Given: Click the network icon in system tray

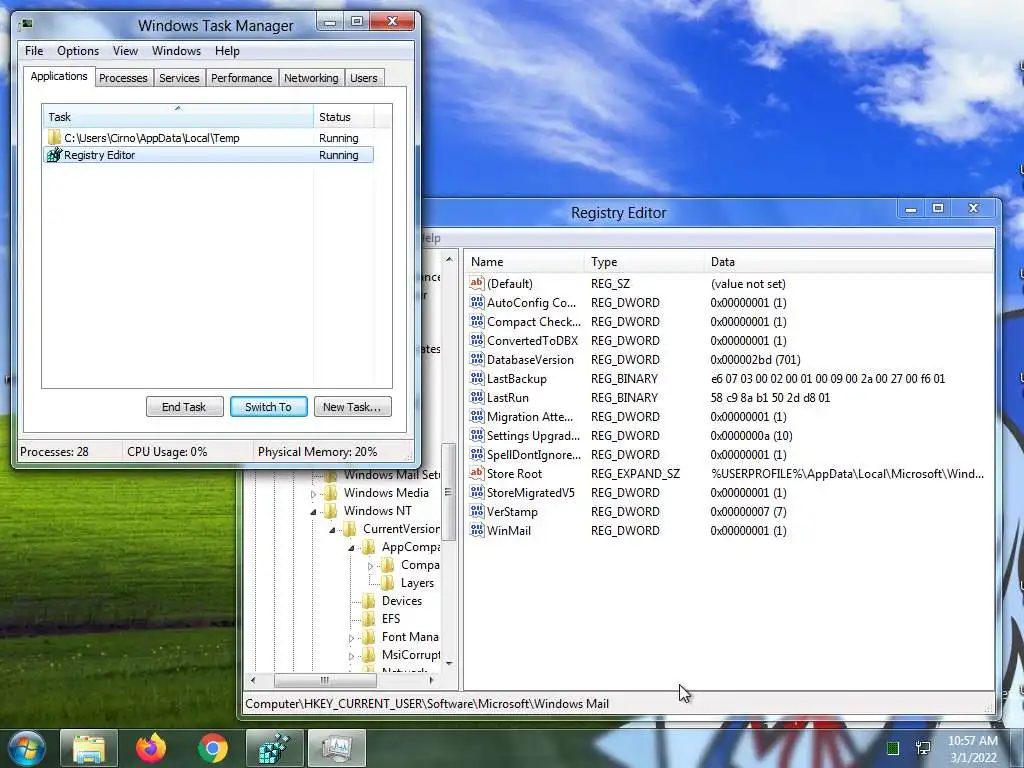Looking at the screenshot, I should 923,748.
